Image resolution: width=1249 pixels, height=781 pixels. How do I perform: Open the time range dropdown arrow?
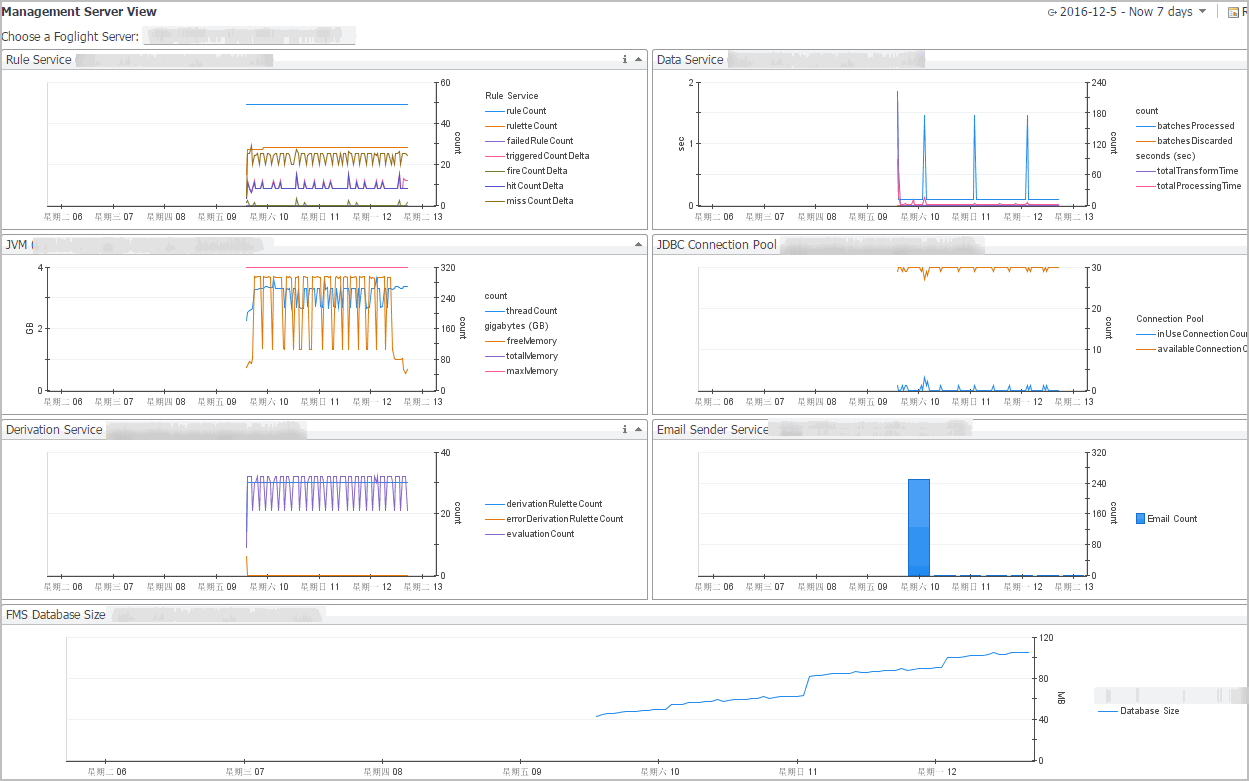pyautogui.click(x=1202, y=12)
